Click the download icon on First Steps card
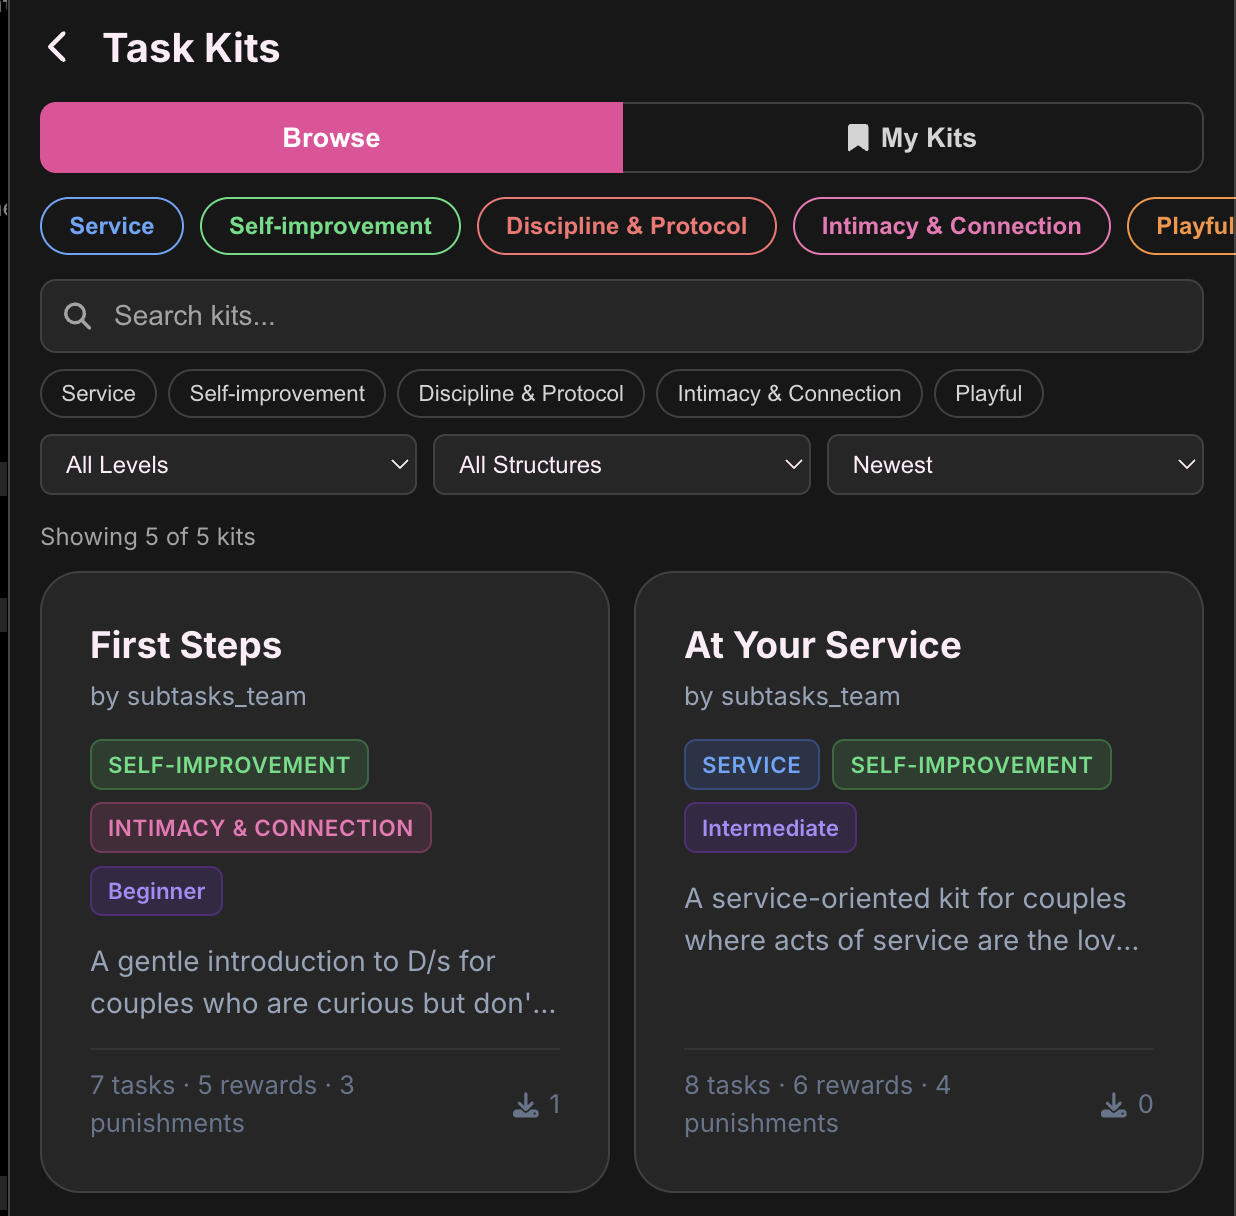Image resolution: width=1236 pixels, height=1216 pixels. point(524,1105)
